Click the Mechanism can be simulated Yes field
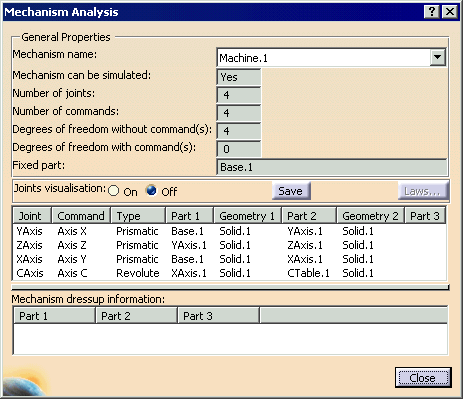Screen dimensions: 463x399 (x=239, y=77)
